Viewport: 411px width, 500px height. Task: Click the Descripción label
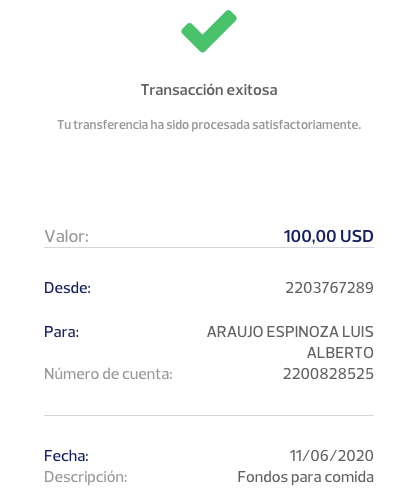(x=86, y=477)
